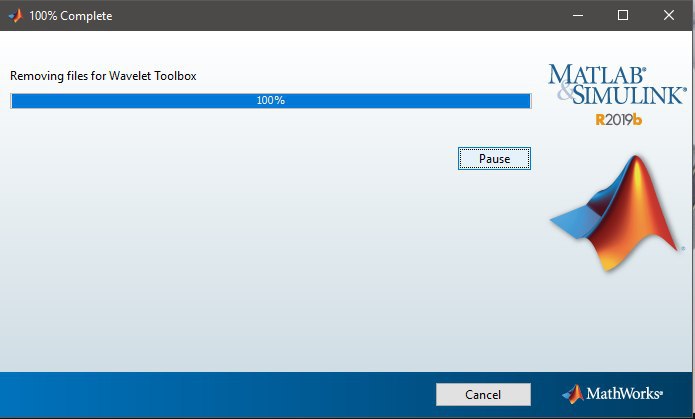Viewport: 695px width, 419px height.
Task: Maximize the uninstaller window
Action: pyautogui.click(x=623, y=16)
